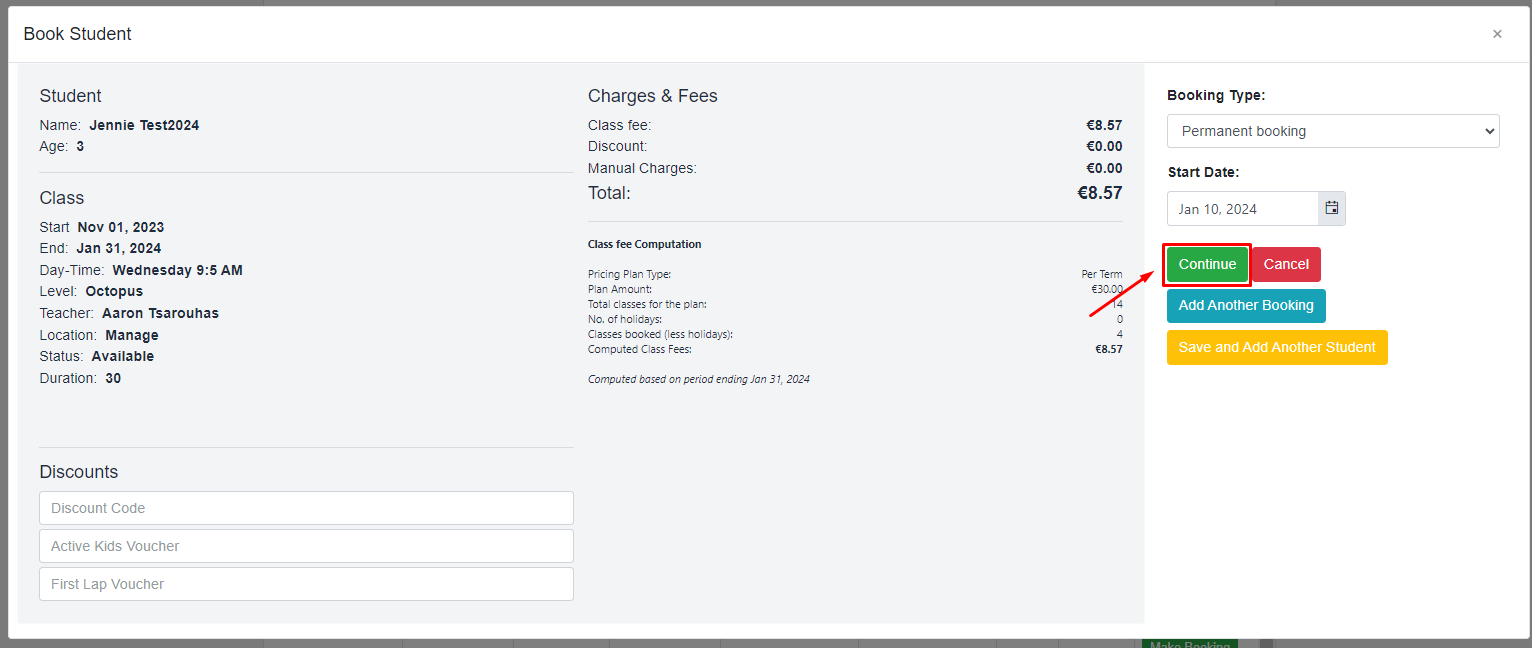
Task: Click Add Another Booking button
Action: pyautogui.click(x=1246, y=305)
